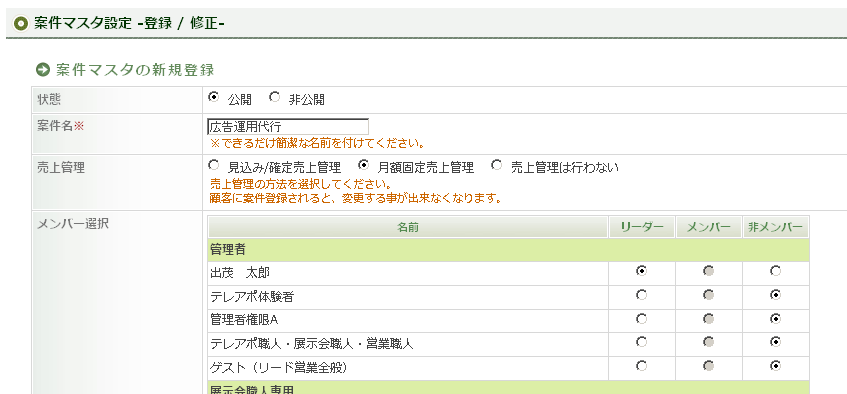Image resolution: width=847 pixels, height=394 pixels.
Task: Mark 管理者権限A as 非メンバー
Action: [x=776, y=319]
